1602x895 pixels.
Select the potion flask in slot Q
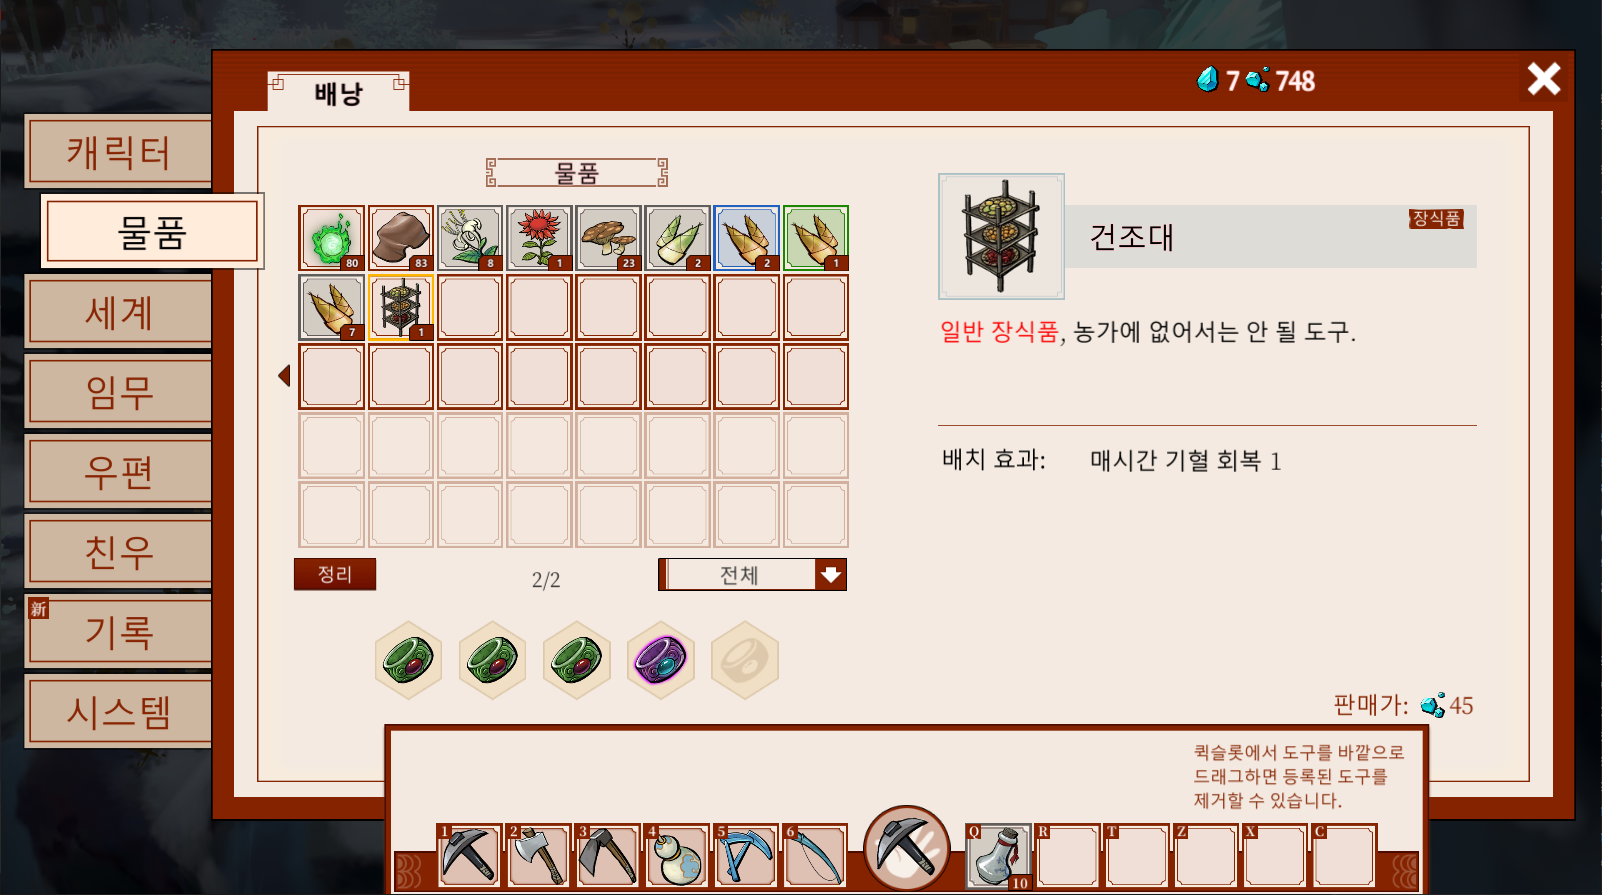[998, 856]
